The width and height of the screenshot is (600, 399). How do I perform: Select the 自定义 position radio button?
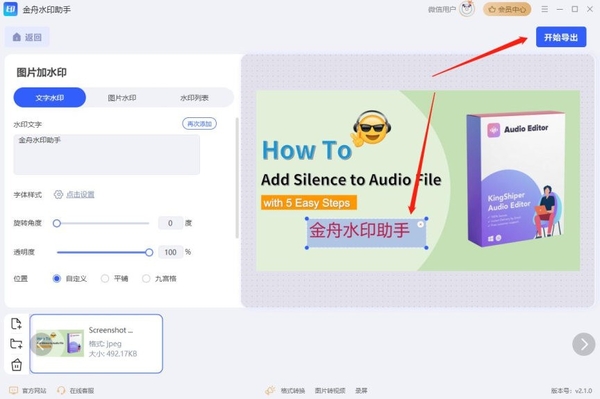tap(57, 278)
